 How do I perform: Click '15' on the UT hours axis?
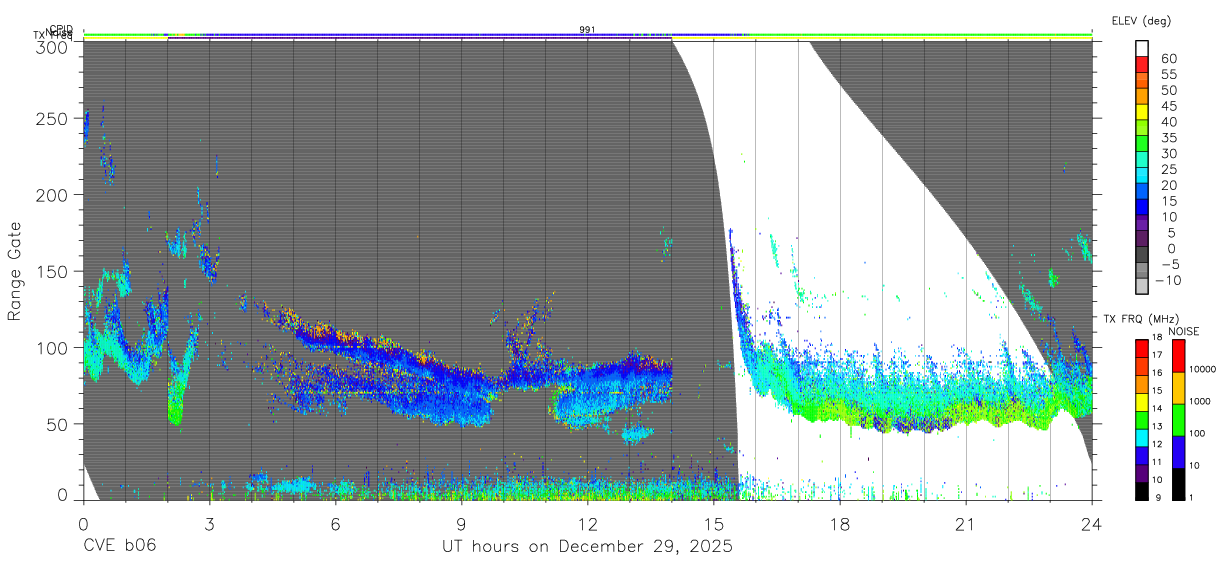[x=713, y=523]
